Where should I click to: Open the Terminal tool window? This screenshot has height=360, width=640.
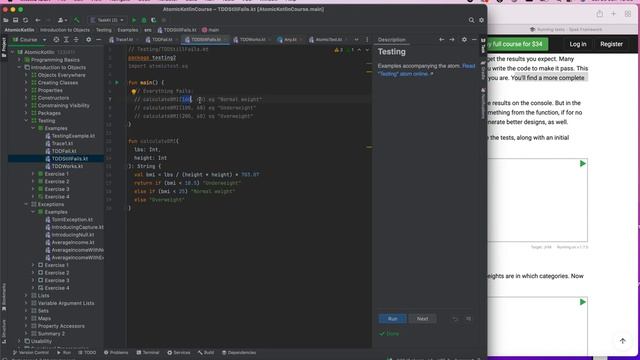pos(148,353)
